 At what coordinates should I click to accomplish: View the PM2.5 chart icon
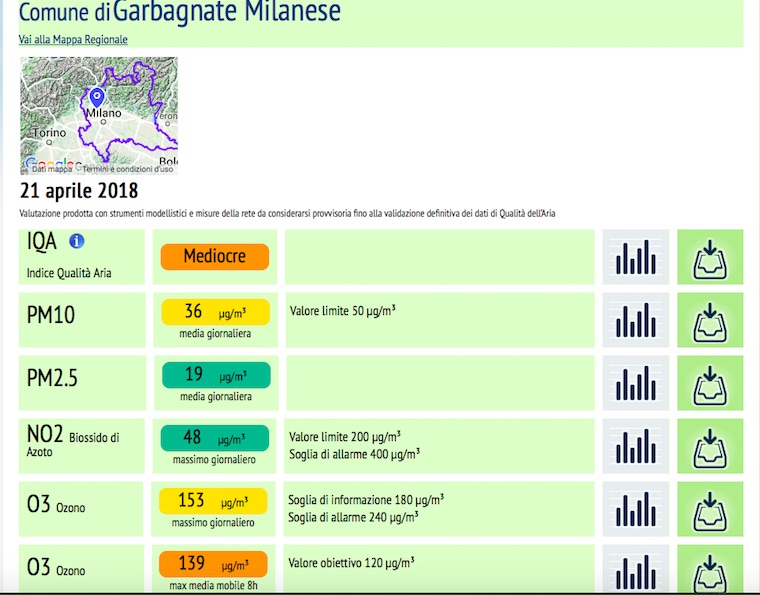tap(635, 383)
